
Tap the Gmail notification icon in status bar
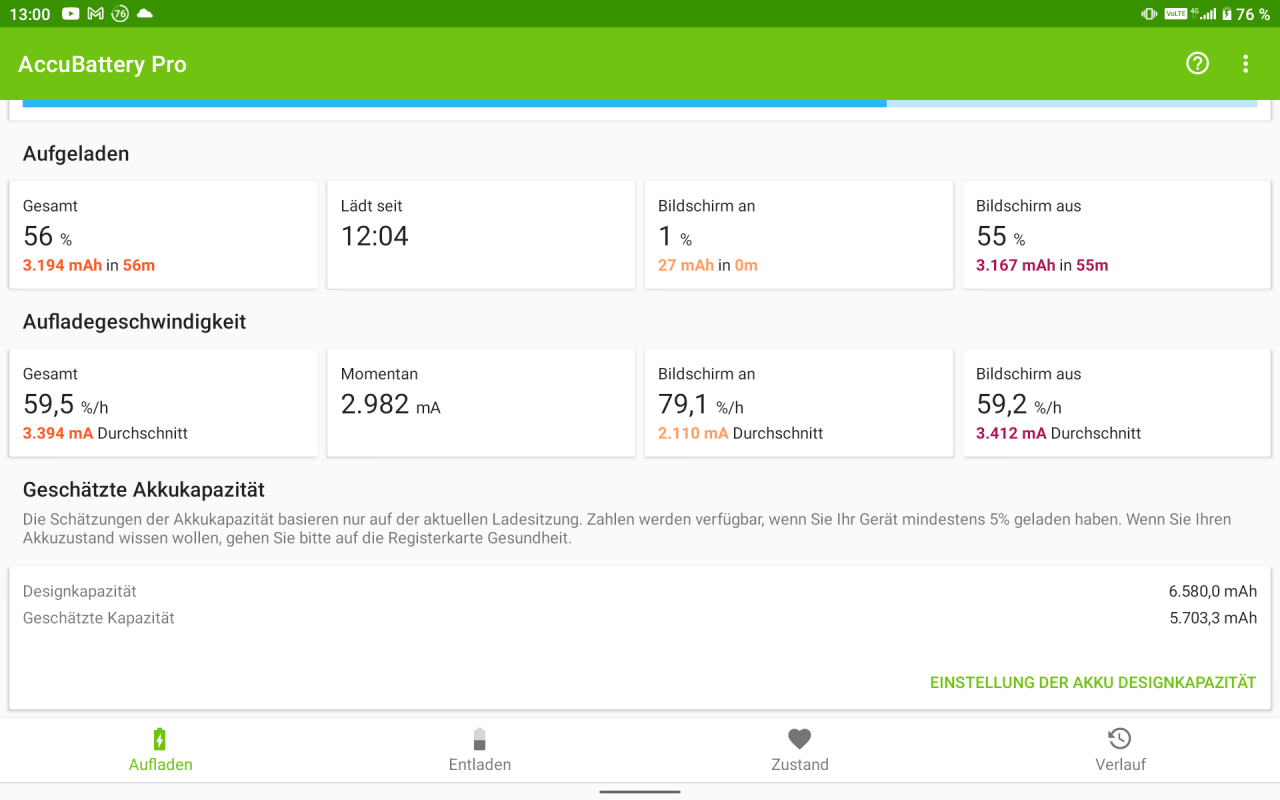[95, 14]
